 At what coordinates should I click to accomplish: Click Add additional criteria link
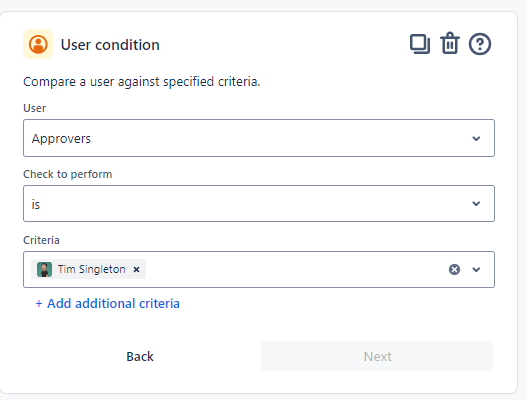coord(108,304)
